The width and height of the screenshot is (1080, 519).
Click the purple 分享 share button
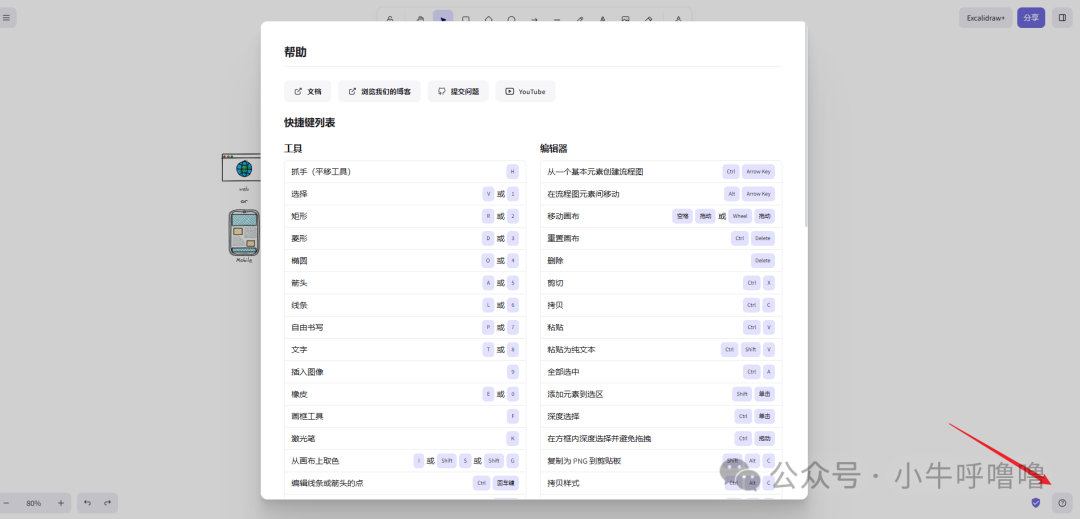pyautogui.click(x=1031, y=18)
